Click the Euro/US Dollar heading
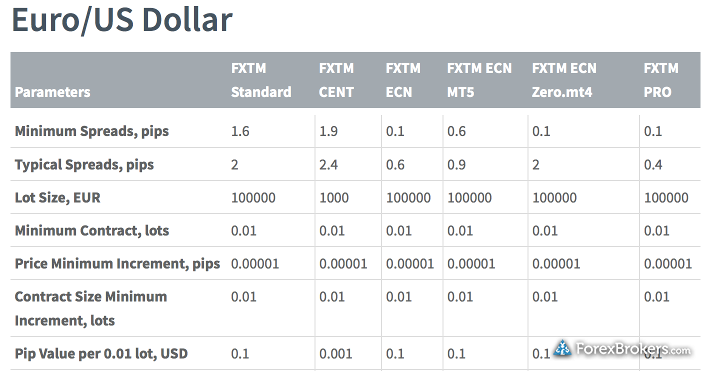The image size is (716, 371). click(x=122, y=20)
